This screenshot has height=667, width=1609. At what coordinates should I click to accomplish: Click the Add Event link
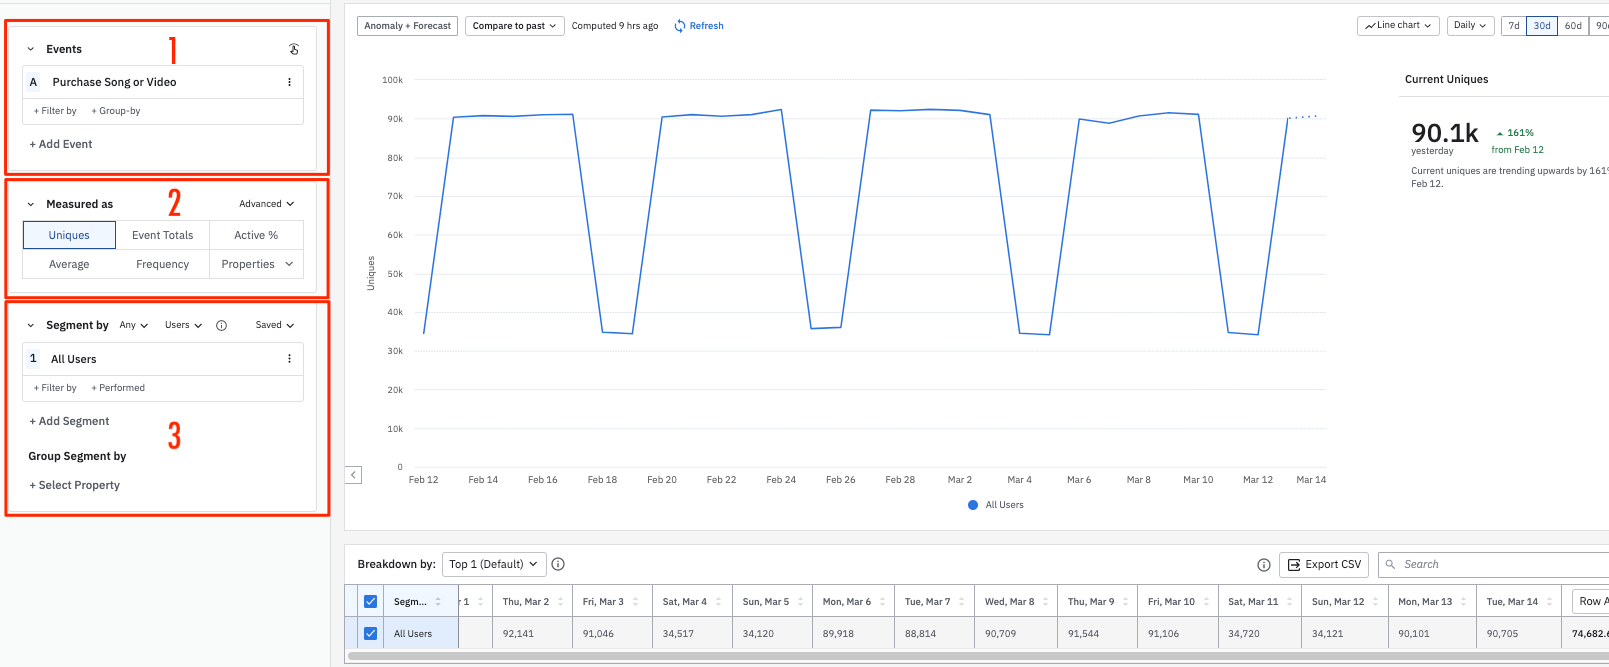(x=61, y=144)
